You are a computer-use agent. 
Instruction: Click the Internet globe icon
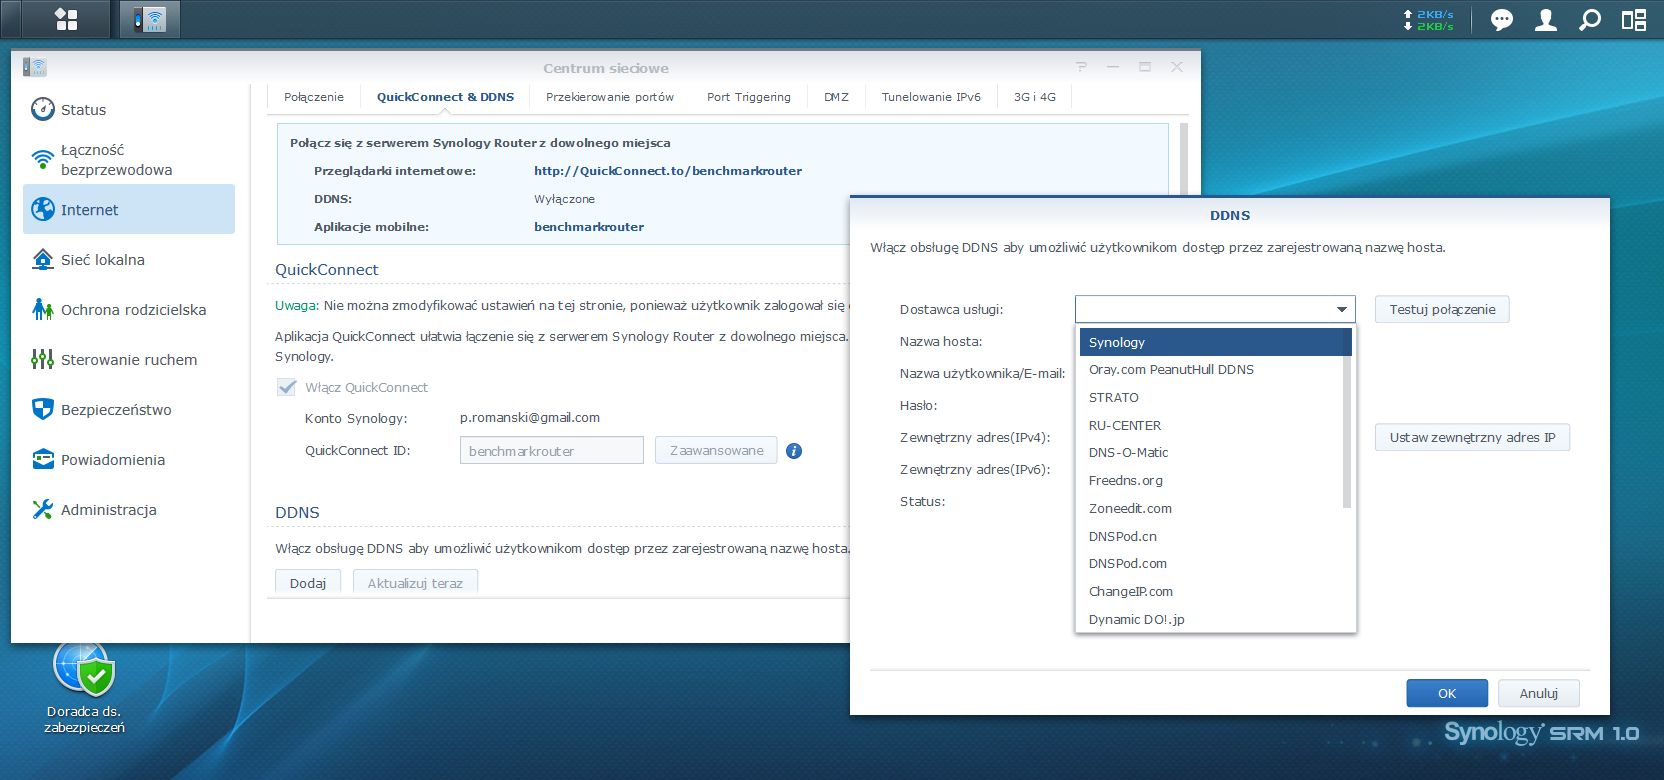(43, 209)
